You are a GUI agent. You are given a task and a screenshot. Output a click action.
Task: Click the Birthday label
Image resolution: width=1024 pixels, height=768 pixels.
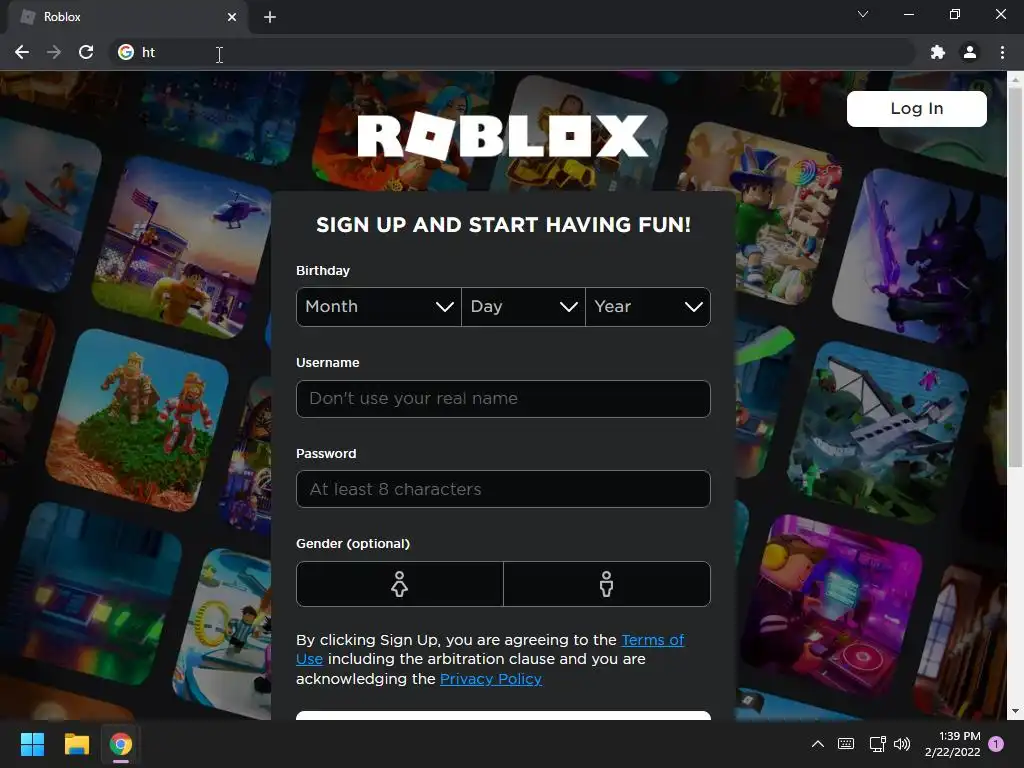click(x=323, y=270)
